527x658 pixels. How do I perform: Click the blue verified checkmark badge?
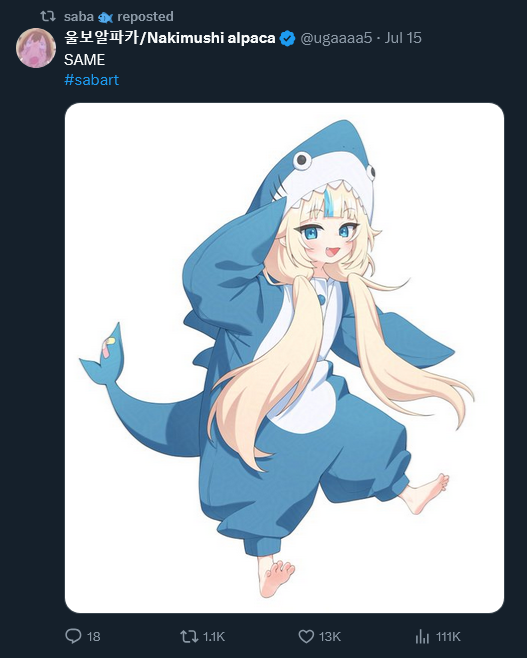pyautogui.click(x=287, y=38)
